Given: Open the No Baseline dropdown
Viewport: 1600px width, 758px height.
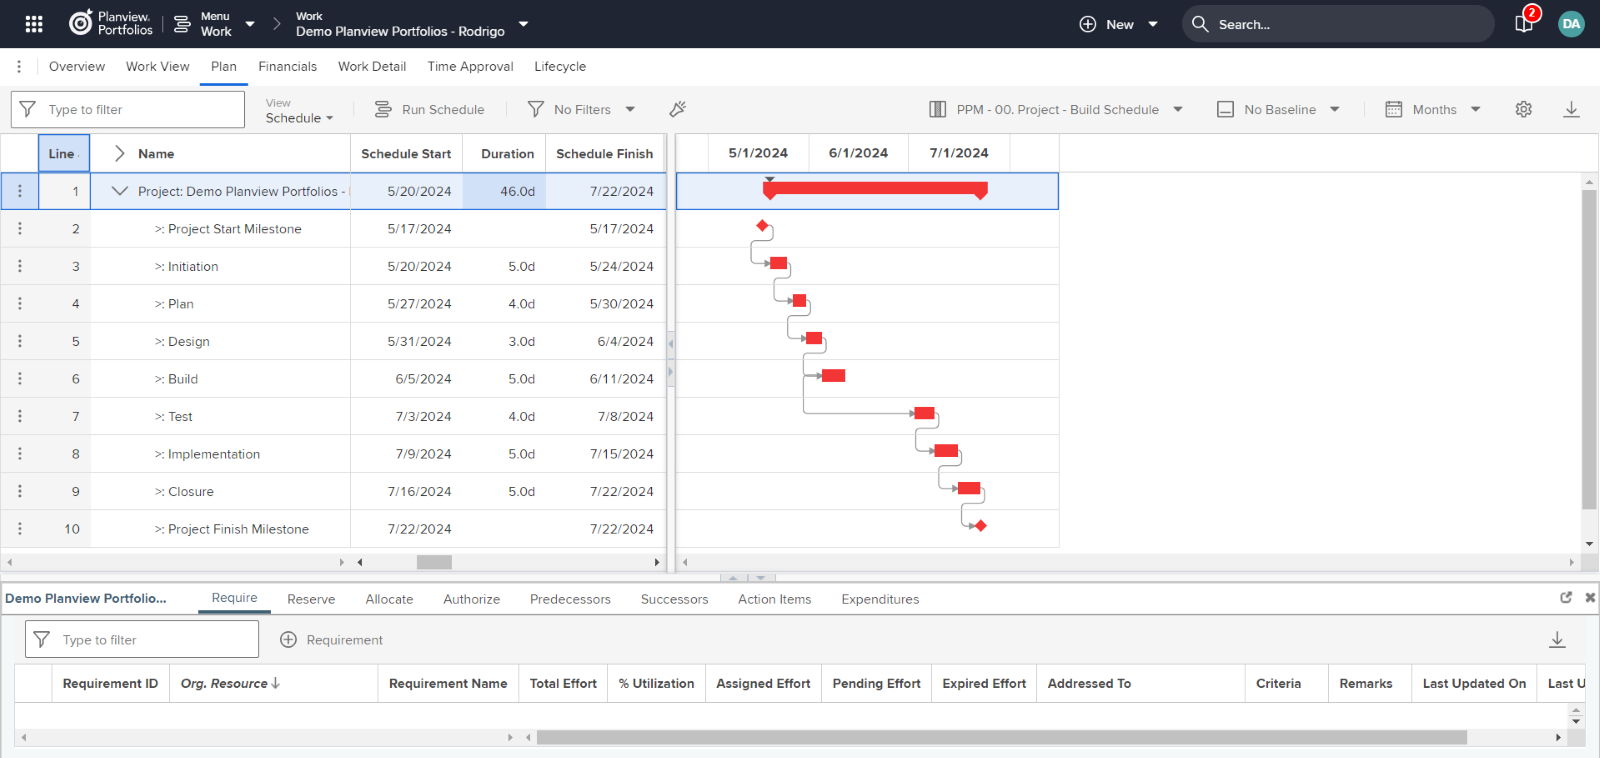Looking at the screenshot, I should (1278, 109).
